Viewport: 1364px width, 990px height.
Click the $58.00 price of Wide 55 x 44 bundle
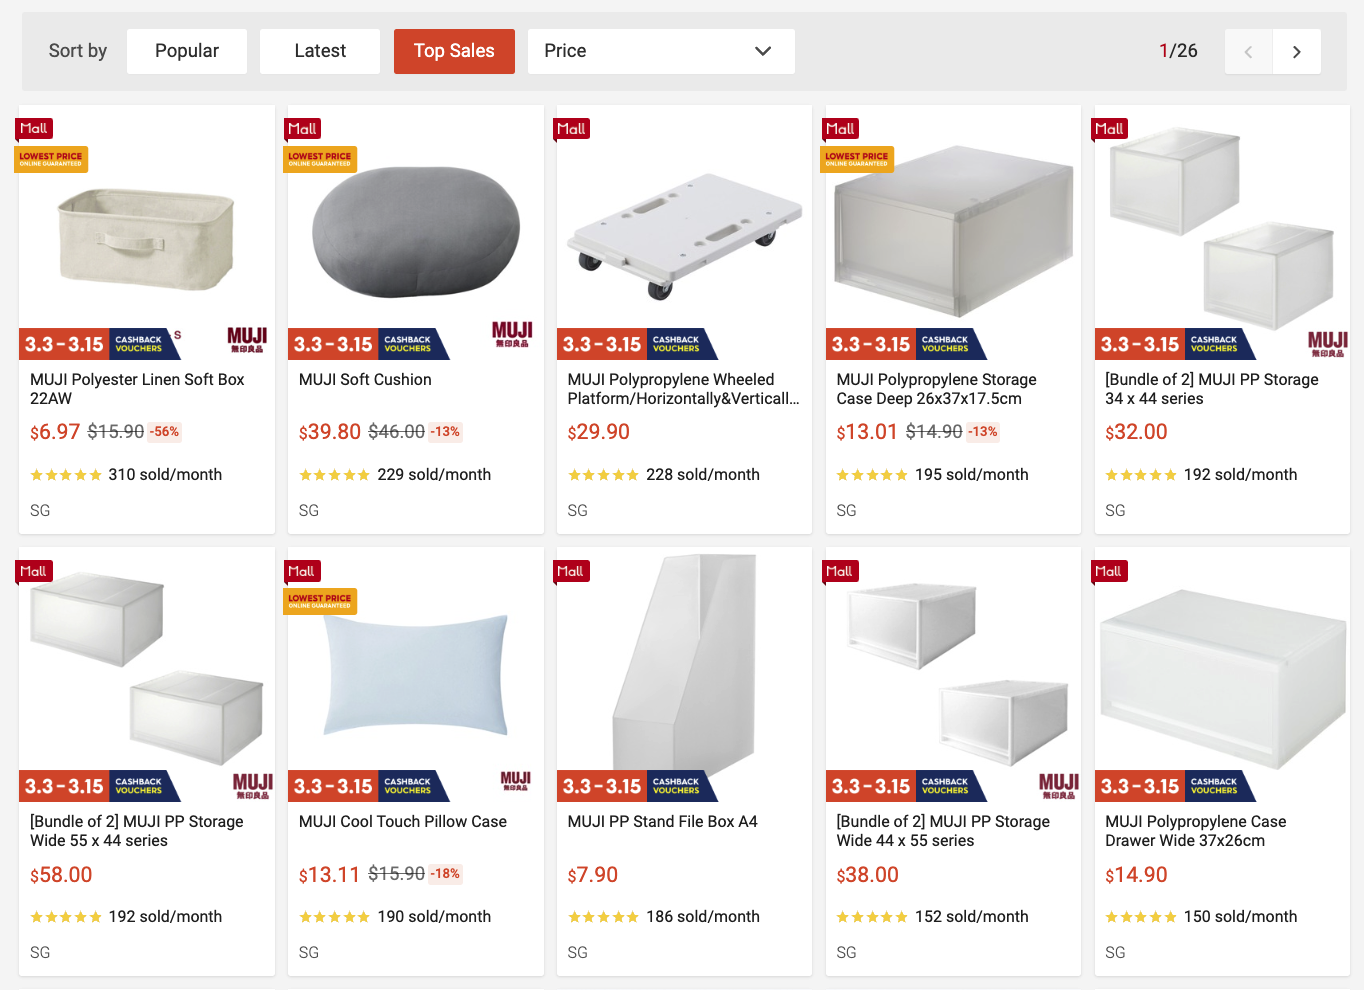61,875
